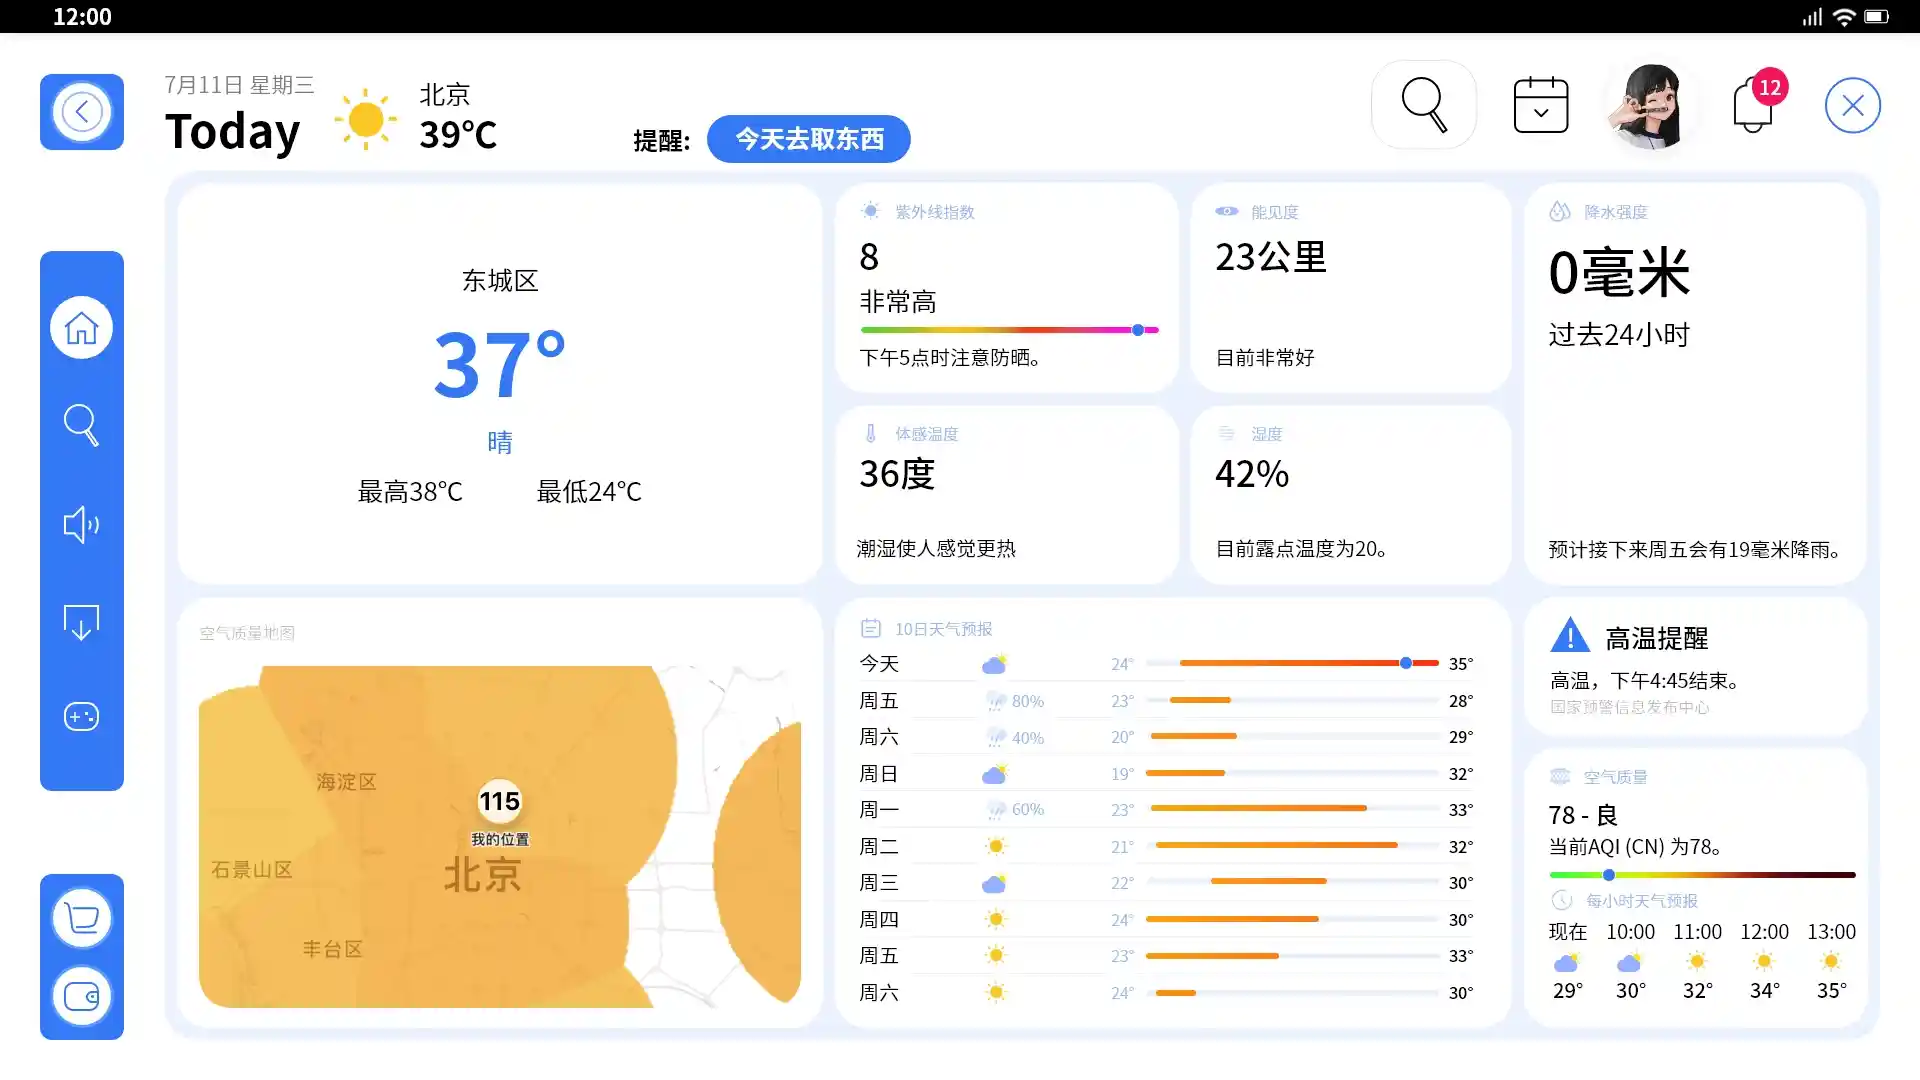Click the 12:00 status bar clock

[82, 17]
